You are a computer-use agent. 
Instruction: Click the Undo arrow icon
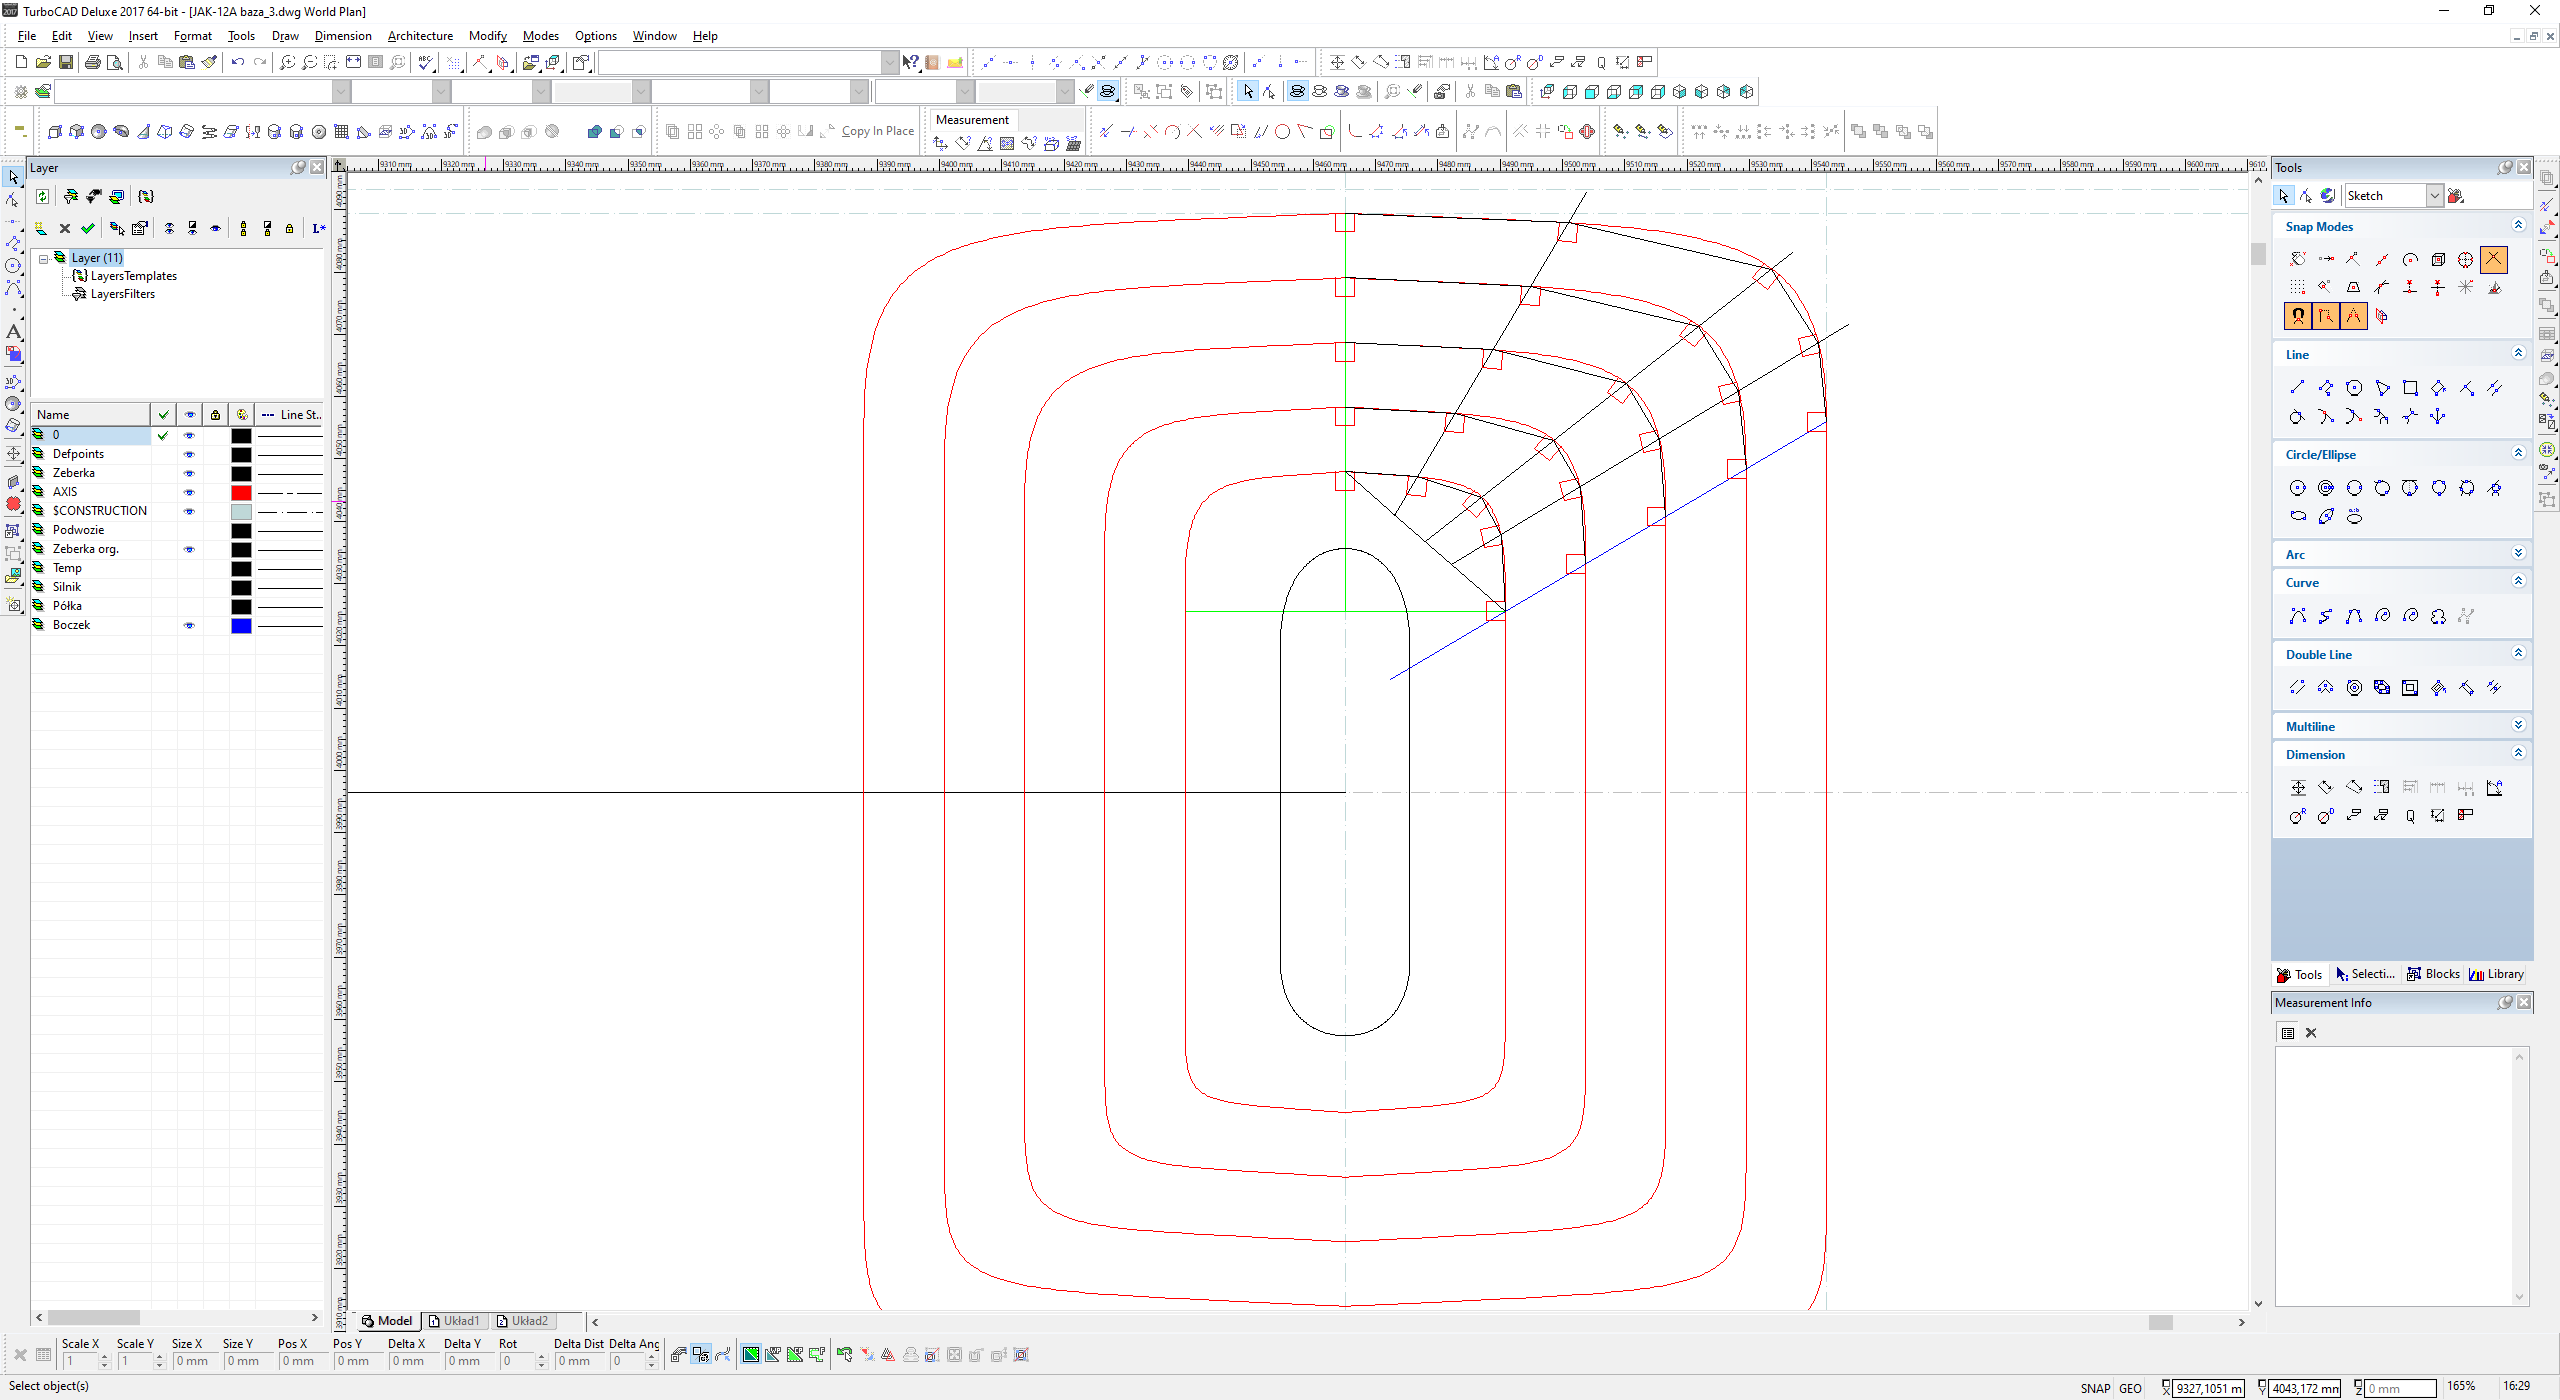point(237,62)
